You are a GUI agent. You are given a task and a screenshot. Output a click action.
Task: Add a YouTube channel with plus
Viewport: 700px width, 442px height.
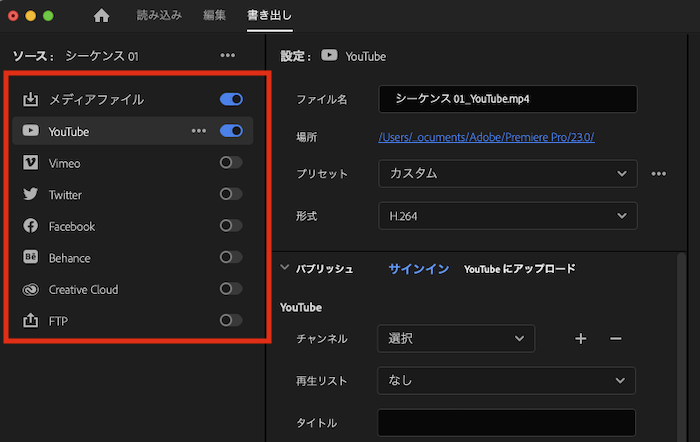click(580, 338)
